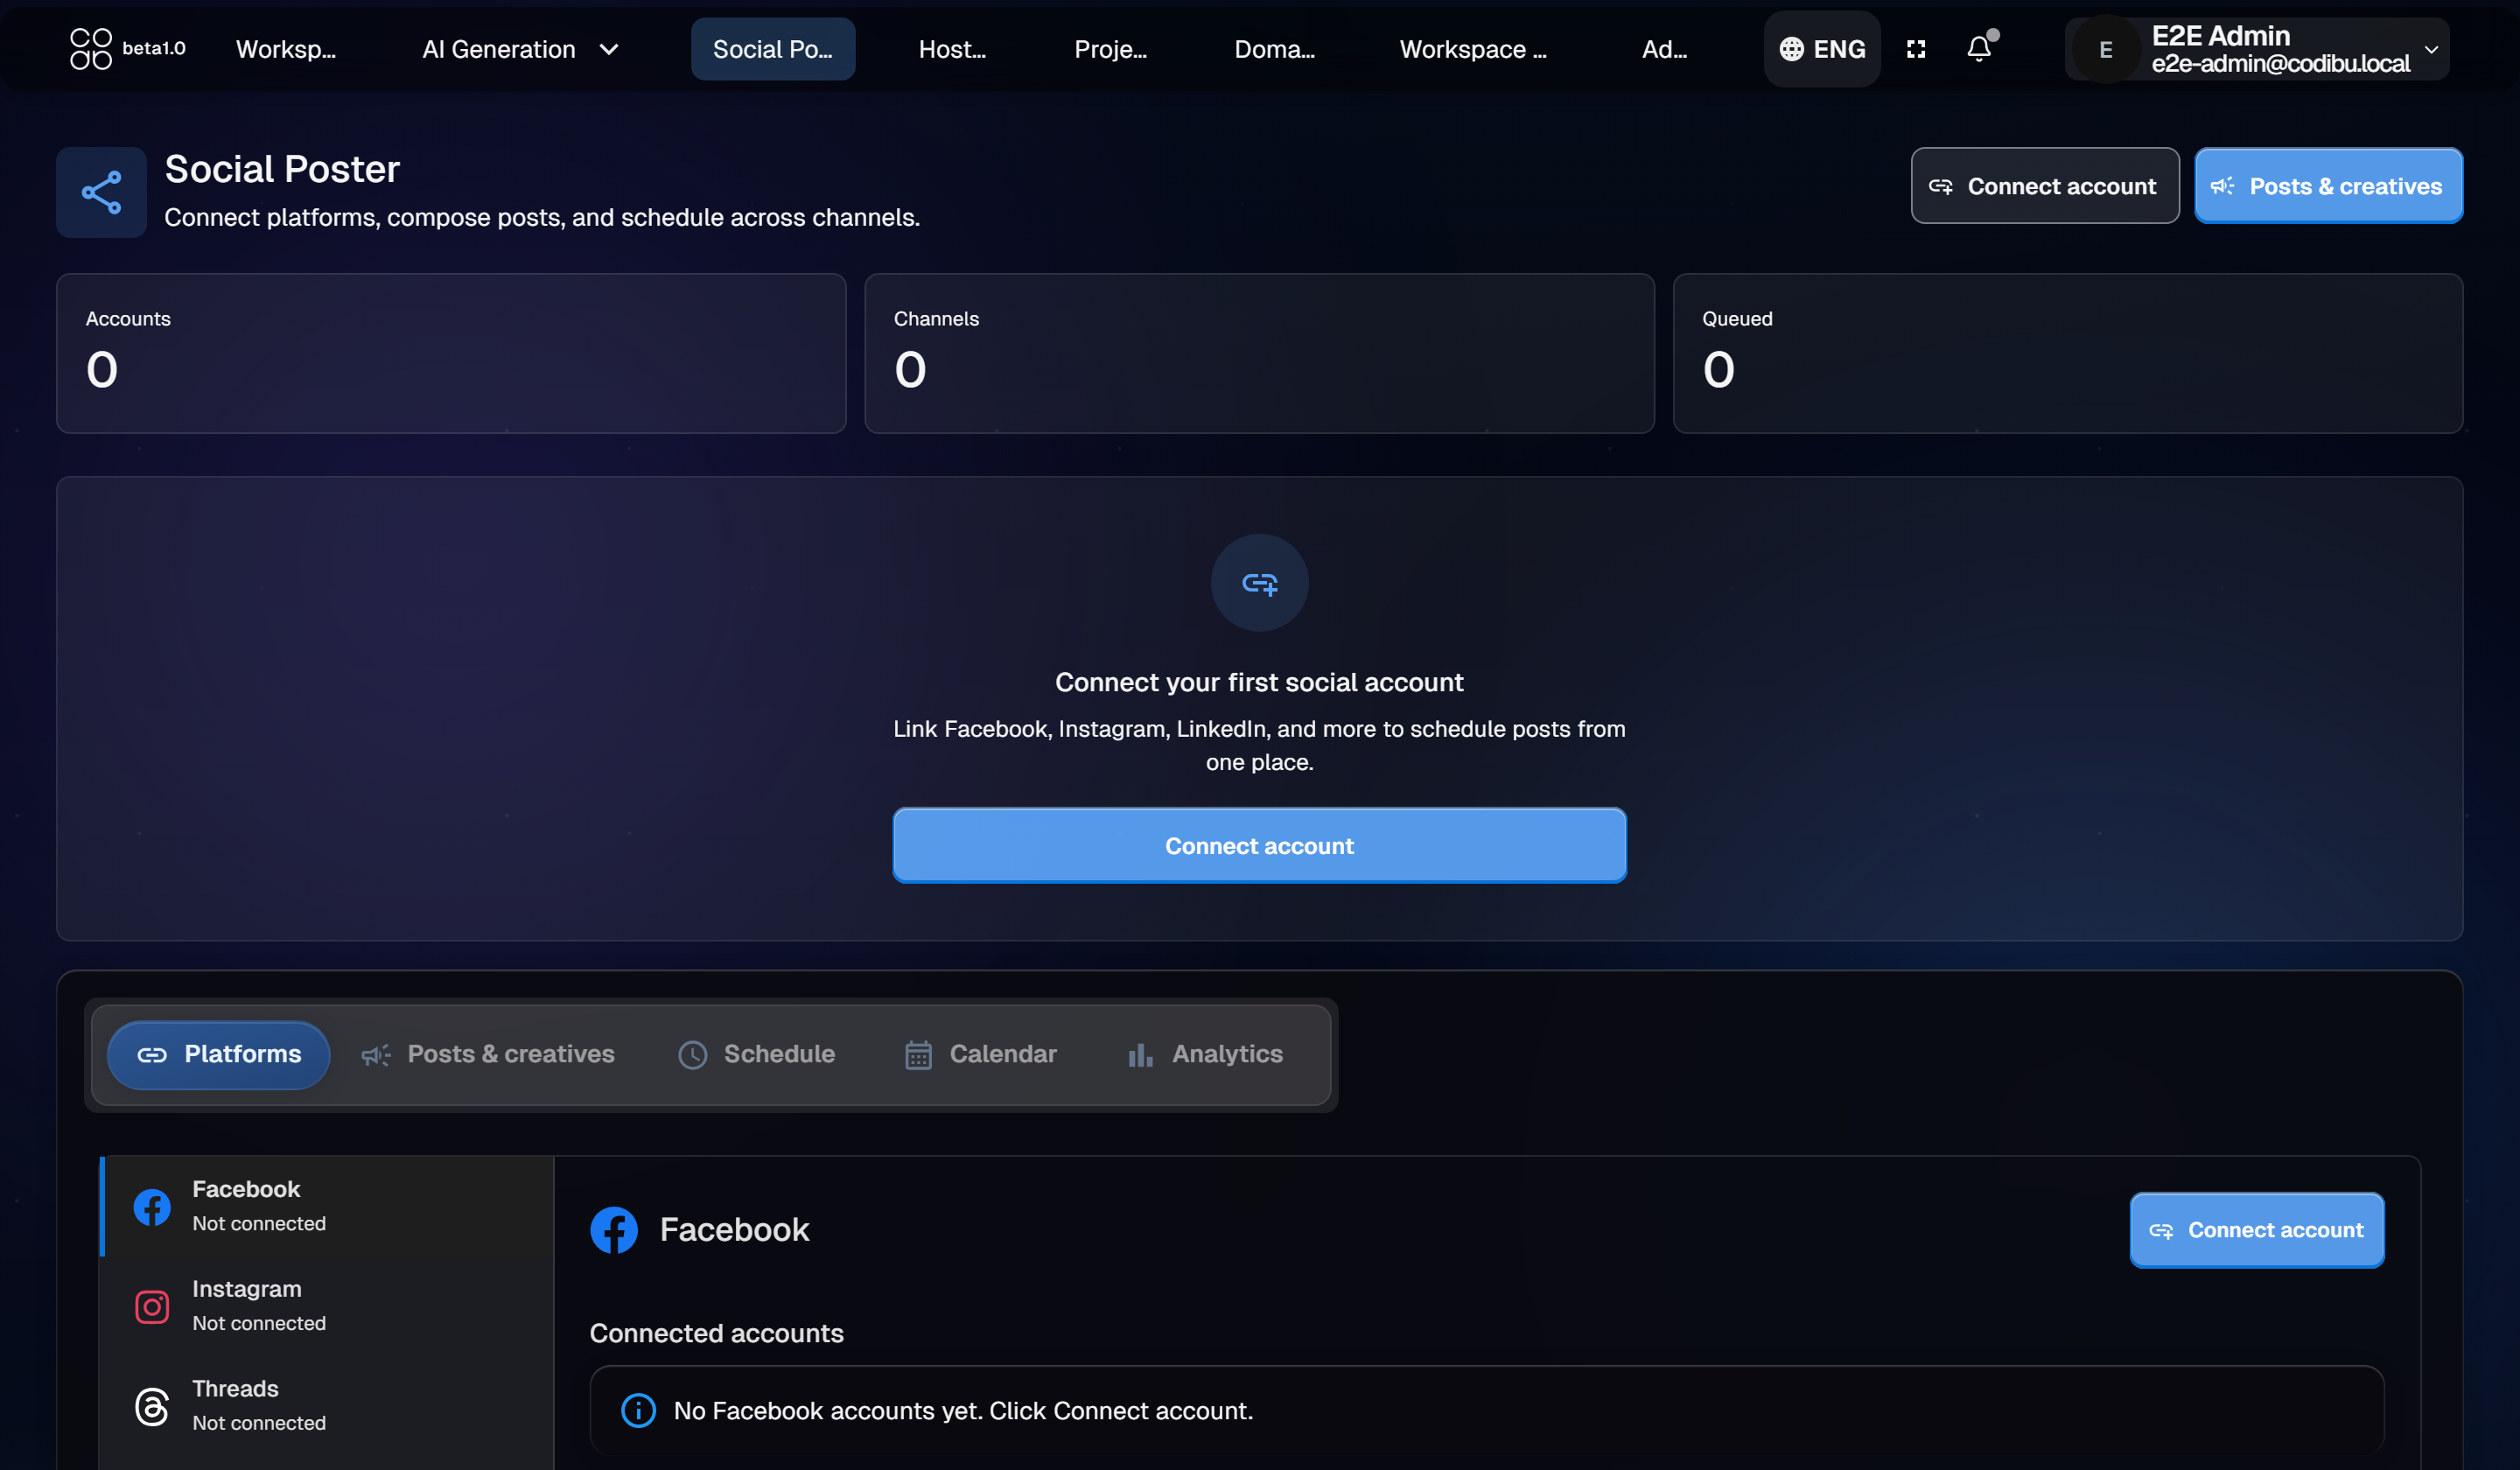Open the ENG language selector
The image size is (2520, 1470).
click(x=1822, y=49)
